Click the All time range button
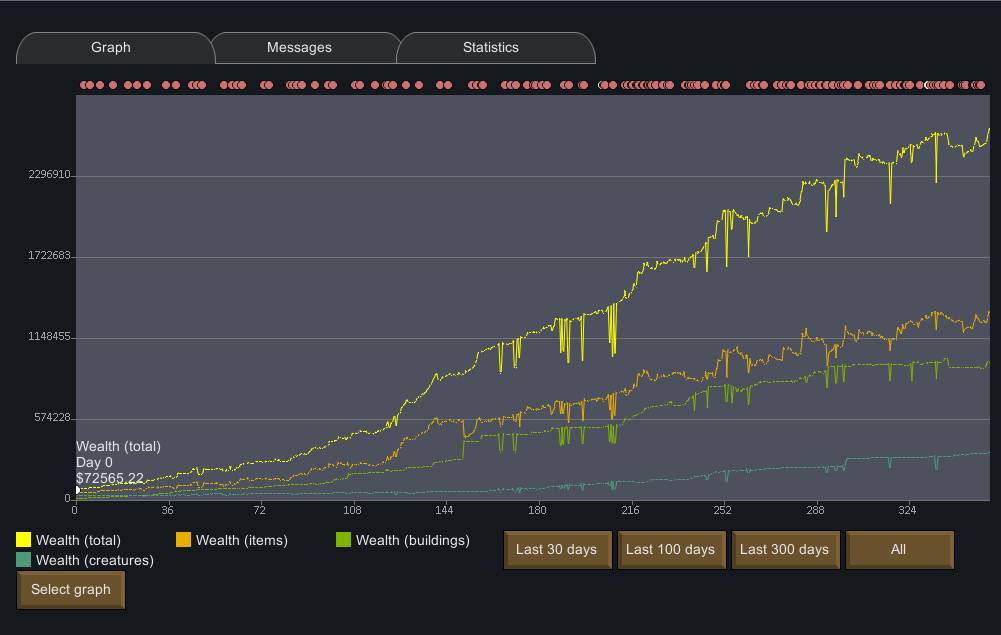Screen dimensions: 1001x635 pyautogui.click(x=899, y=549)
